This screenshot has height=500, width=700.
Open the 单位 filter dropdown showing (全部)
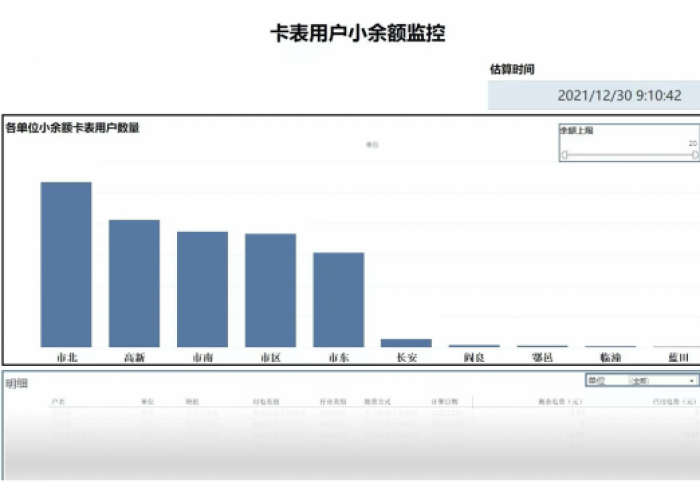coord(663,381)
